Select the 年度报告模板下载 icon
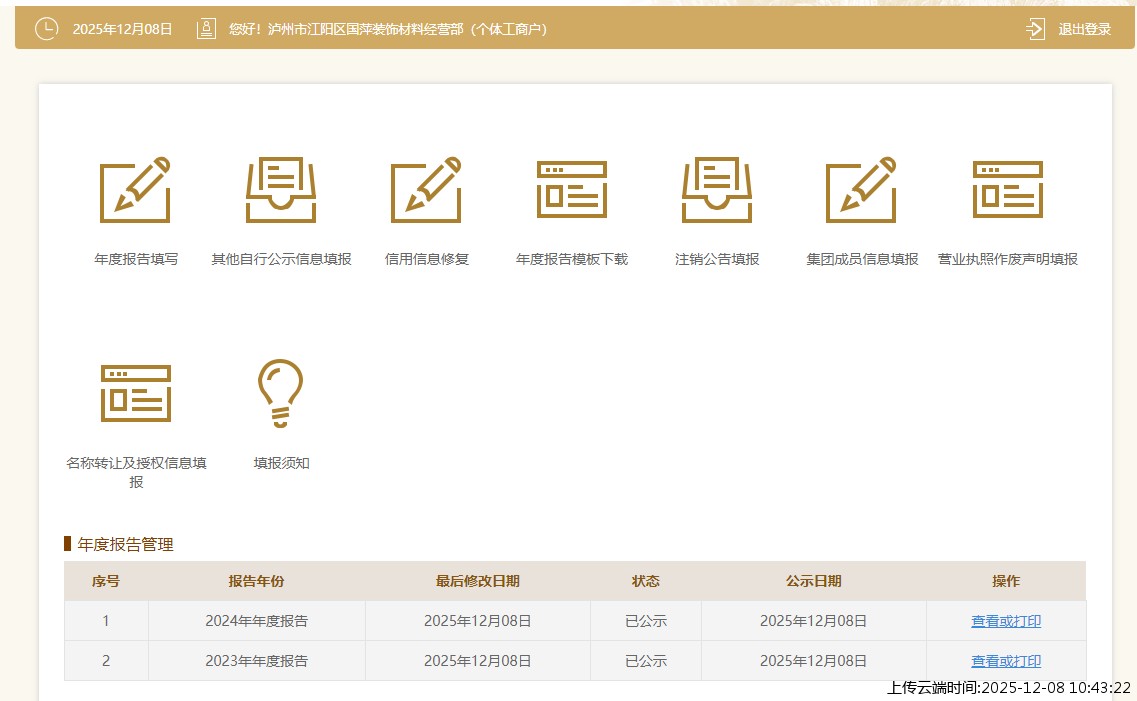The height and width of the screenshot is (701, 1137). point(572,190)
